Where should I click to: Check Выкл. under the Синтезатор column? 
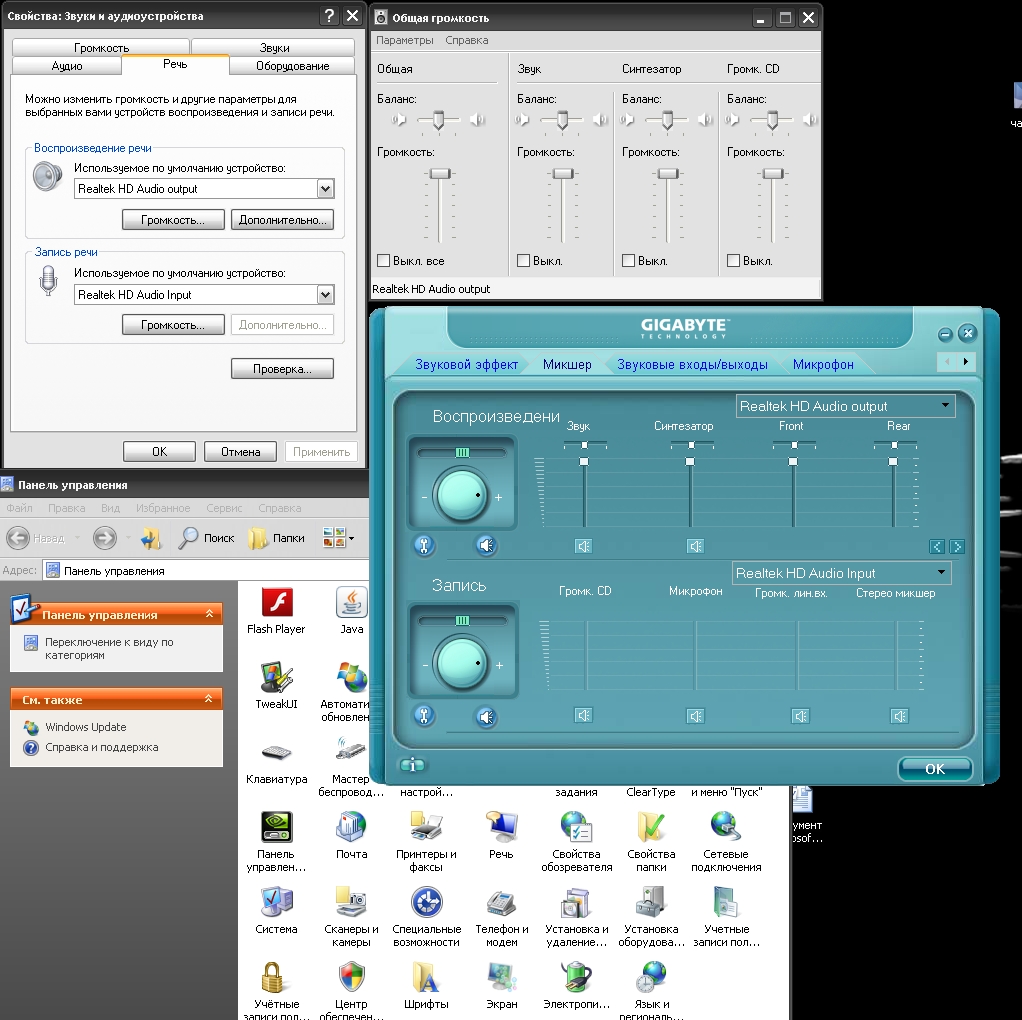point(628,261)
